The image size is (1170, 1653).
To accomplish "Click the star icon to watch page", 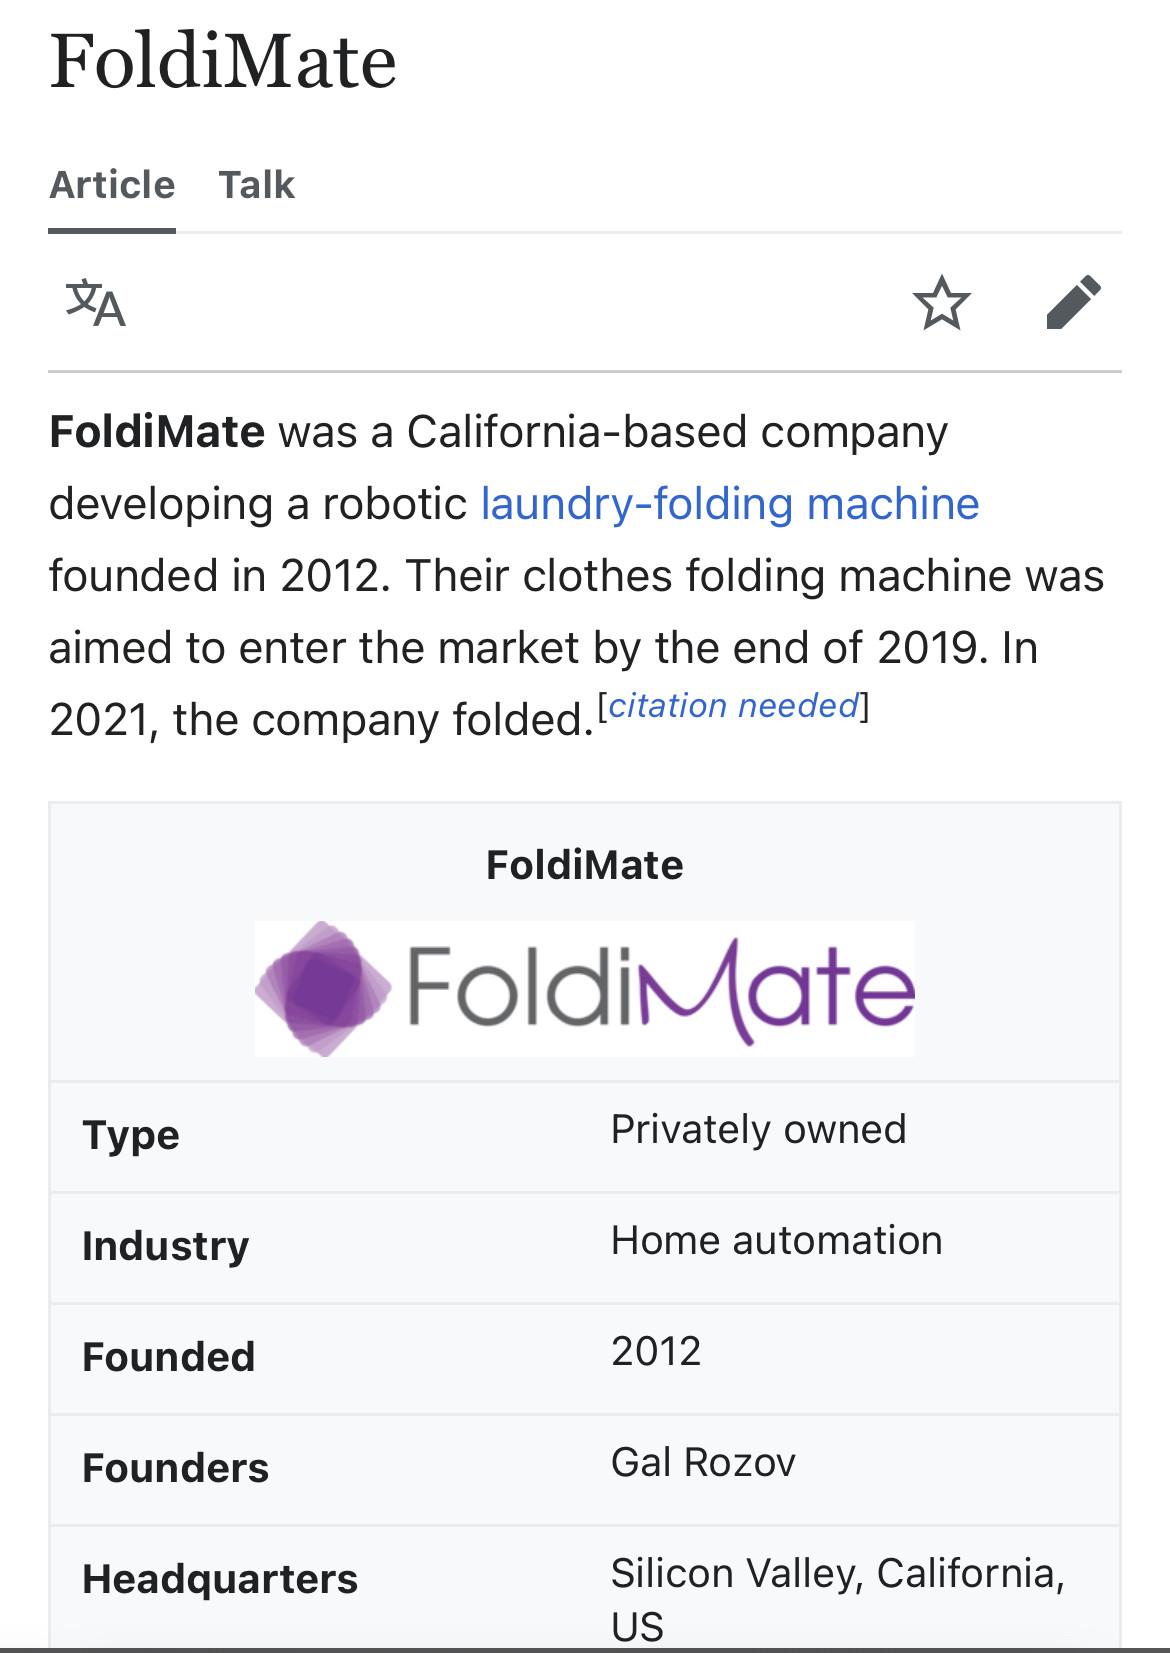I will pyautogui.click(x=941, y=304).
